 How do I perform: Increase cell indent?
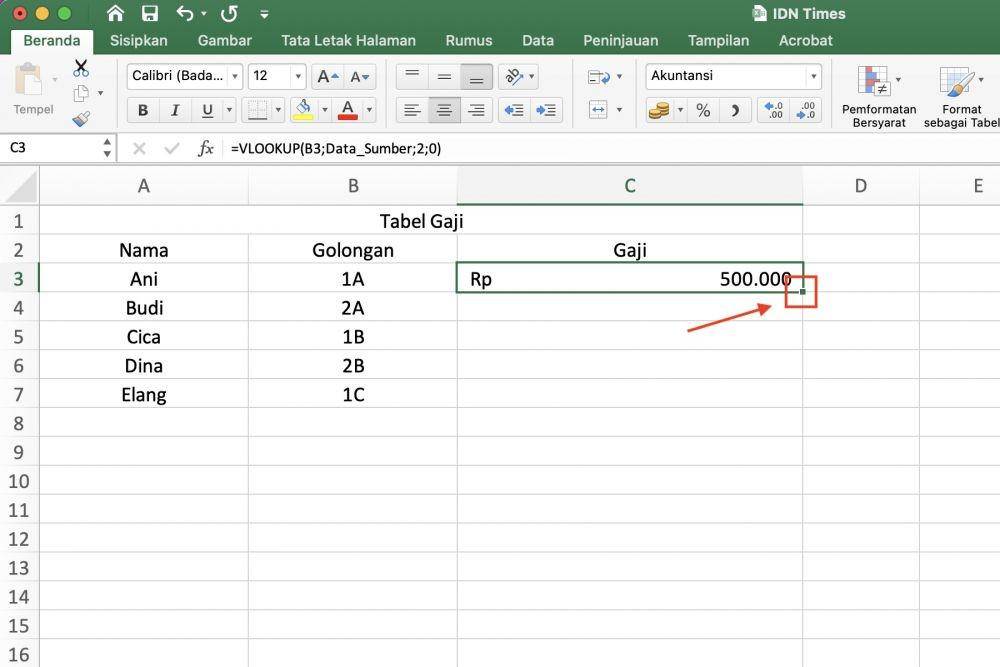click(546, 110)
